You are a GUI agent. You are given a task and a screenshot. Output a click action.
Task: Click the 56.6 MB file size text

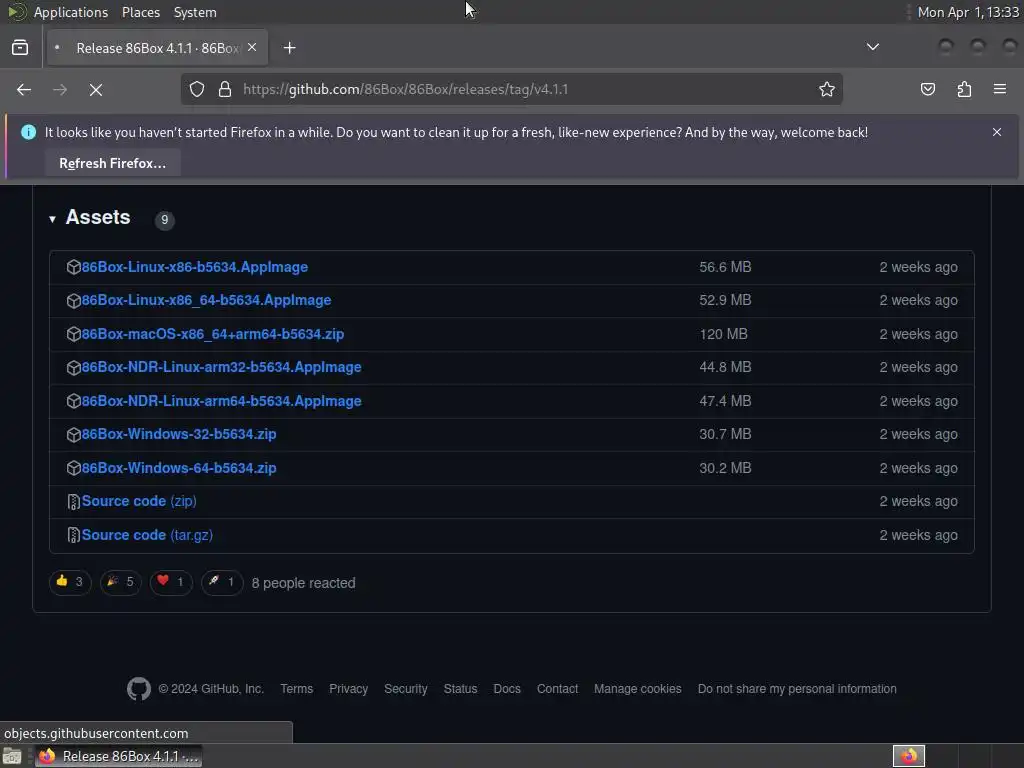click(x=725, y=267)
